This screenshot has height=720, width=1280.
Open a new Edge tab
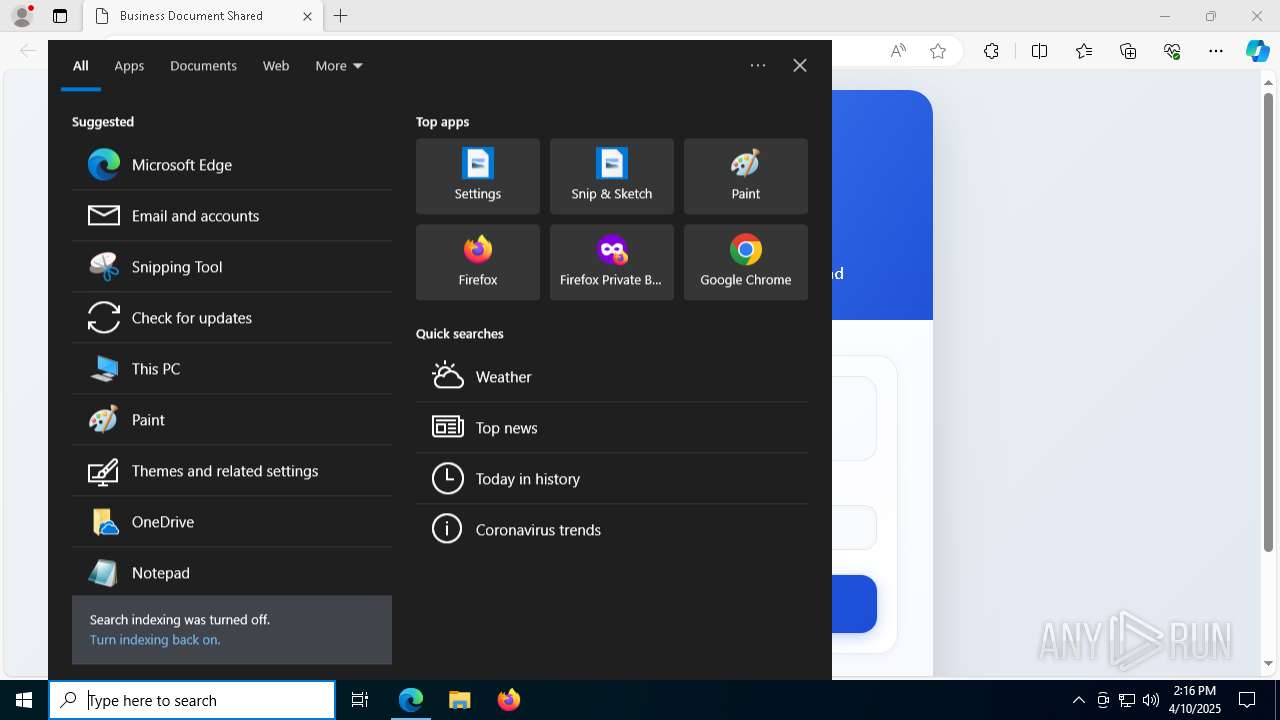341,16
